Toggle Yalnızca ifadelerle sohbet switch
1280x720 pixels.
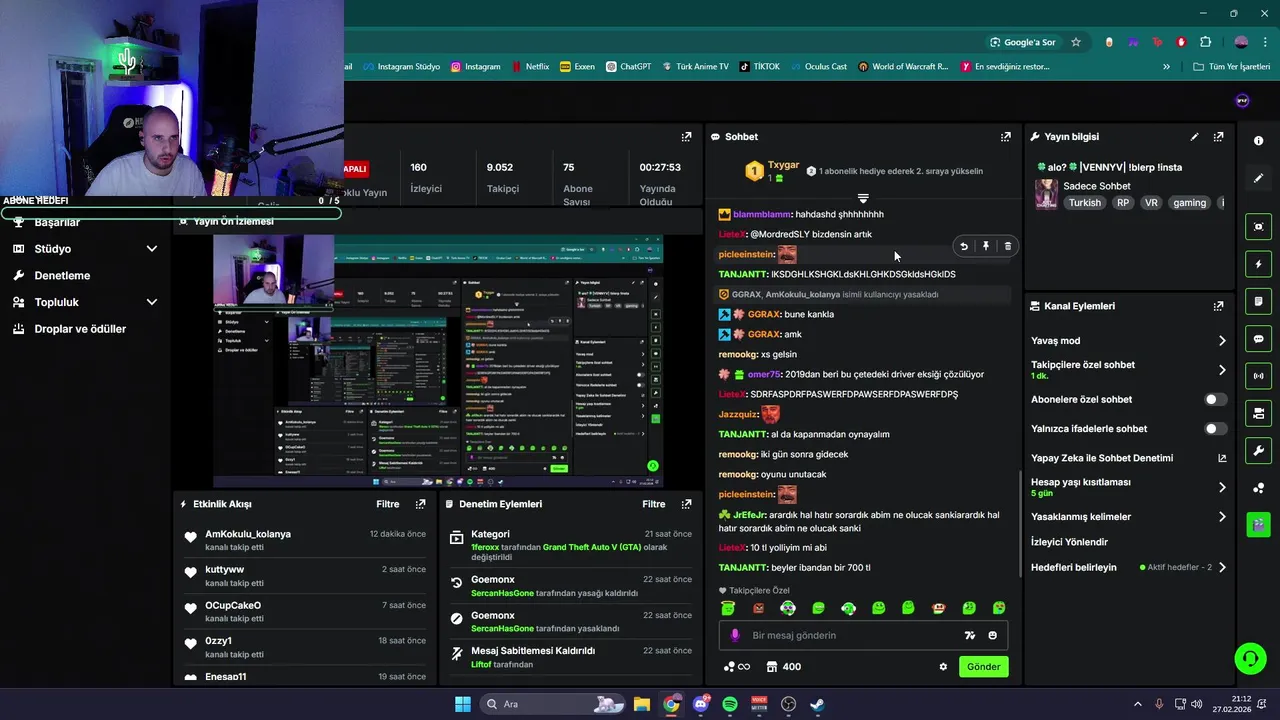point(1215,429)
